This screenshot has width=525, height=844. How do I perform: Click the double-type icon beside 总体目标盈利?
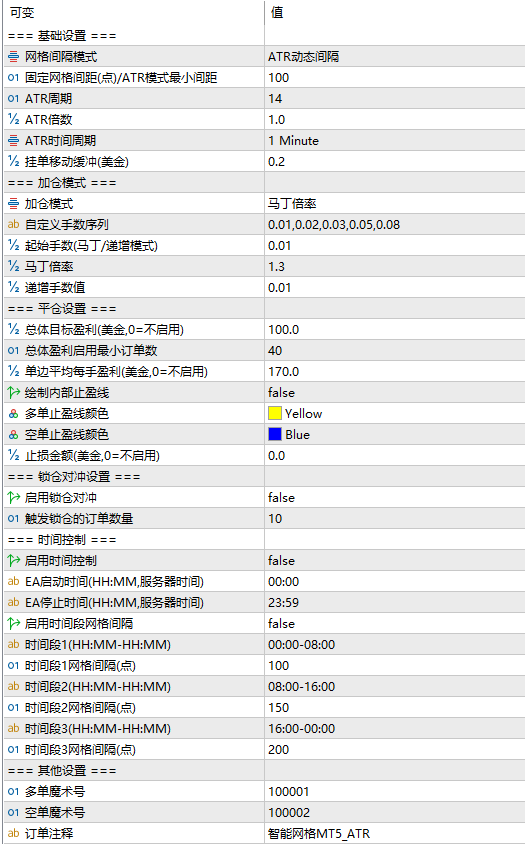pyautogui.click(x=13, y=329)
